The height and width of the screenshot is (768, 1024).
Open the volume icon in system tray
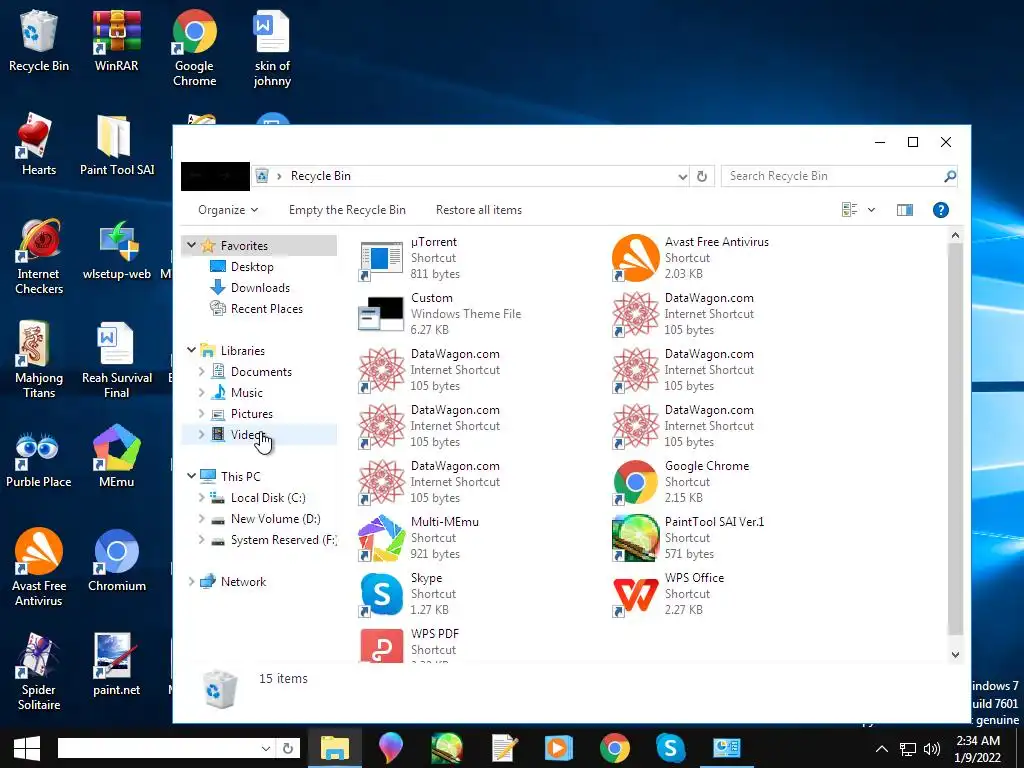932,749
